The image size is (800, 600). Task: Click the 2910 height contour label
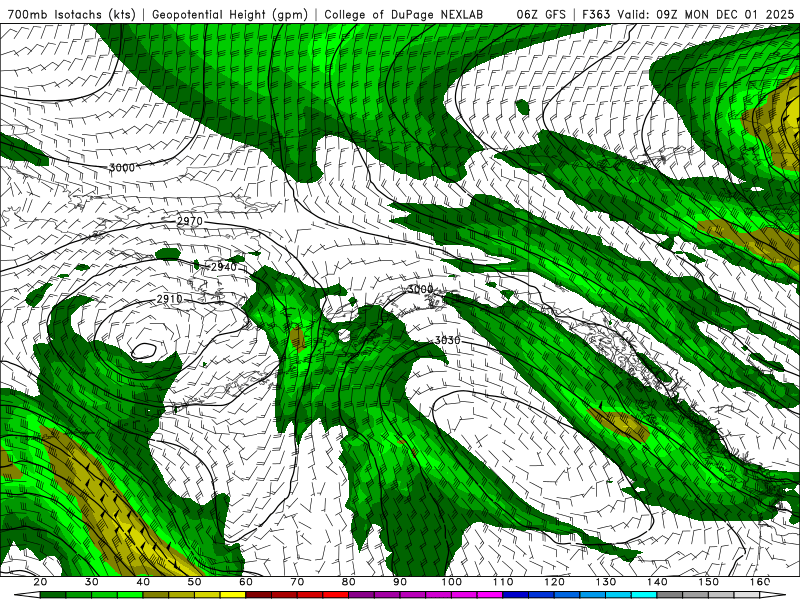pyautogui.click(x=169, y=298)
